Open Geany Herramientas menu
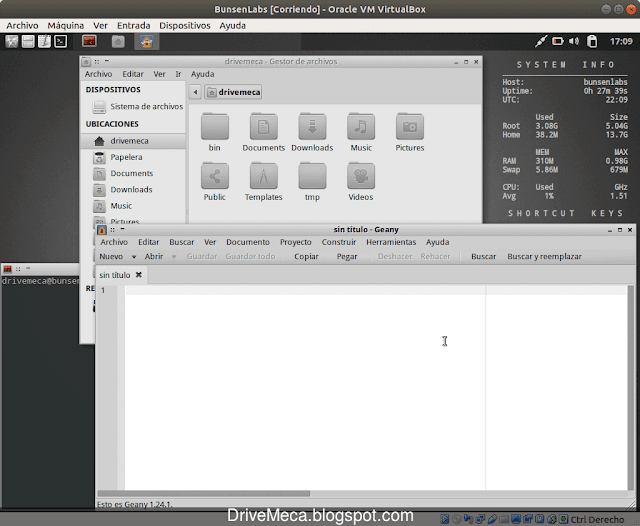This screenshot has width=640, height=526. pos(391,242)
